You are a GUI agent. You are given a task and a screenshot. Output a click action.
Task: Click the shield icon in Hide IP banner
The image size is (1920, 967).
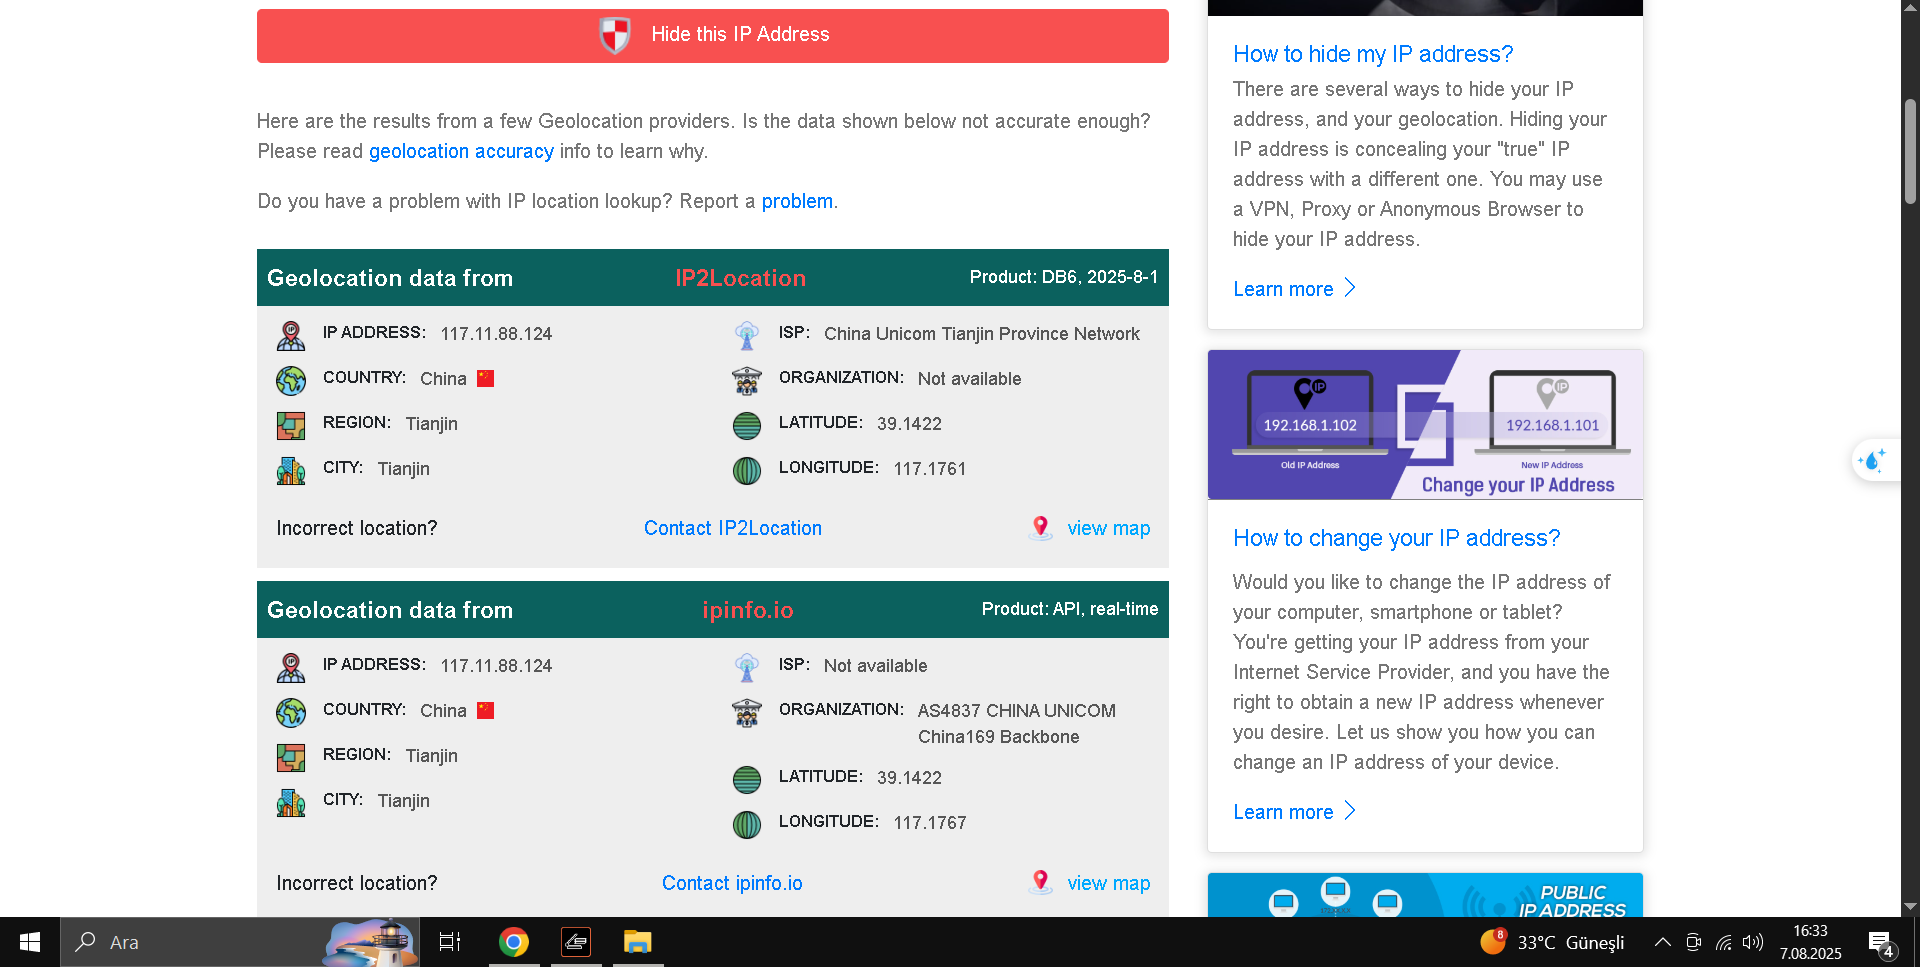point(615,35)
